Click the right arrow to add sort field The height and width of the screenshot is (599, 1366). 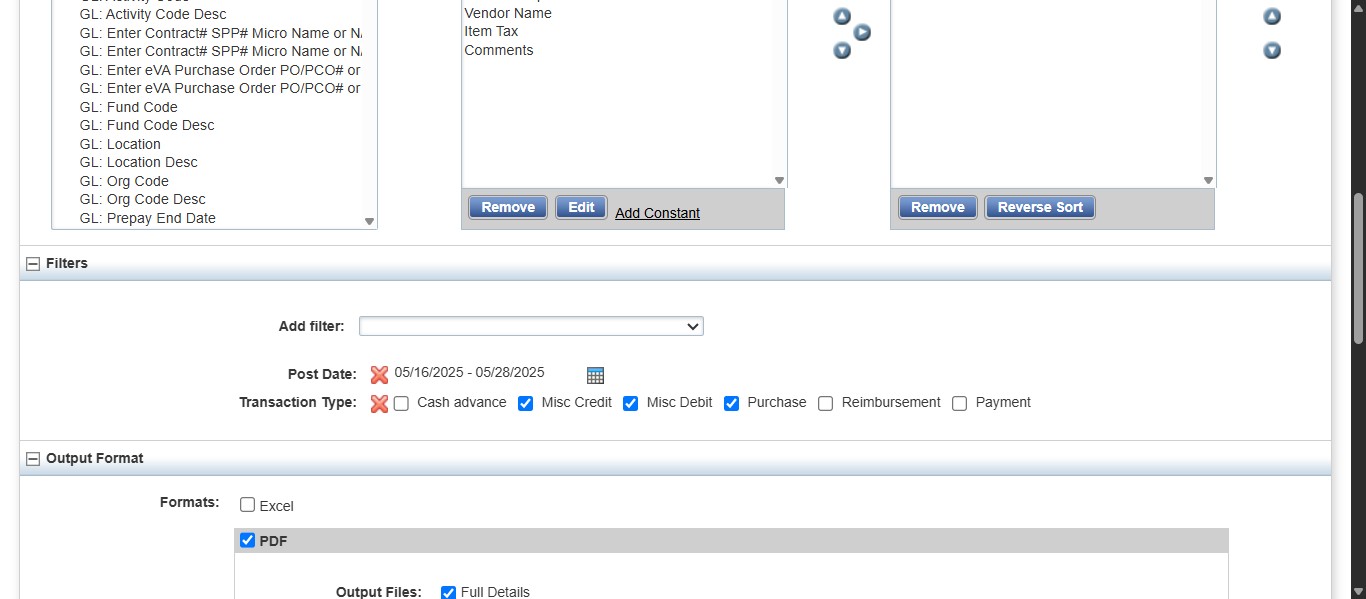862,32
